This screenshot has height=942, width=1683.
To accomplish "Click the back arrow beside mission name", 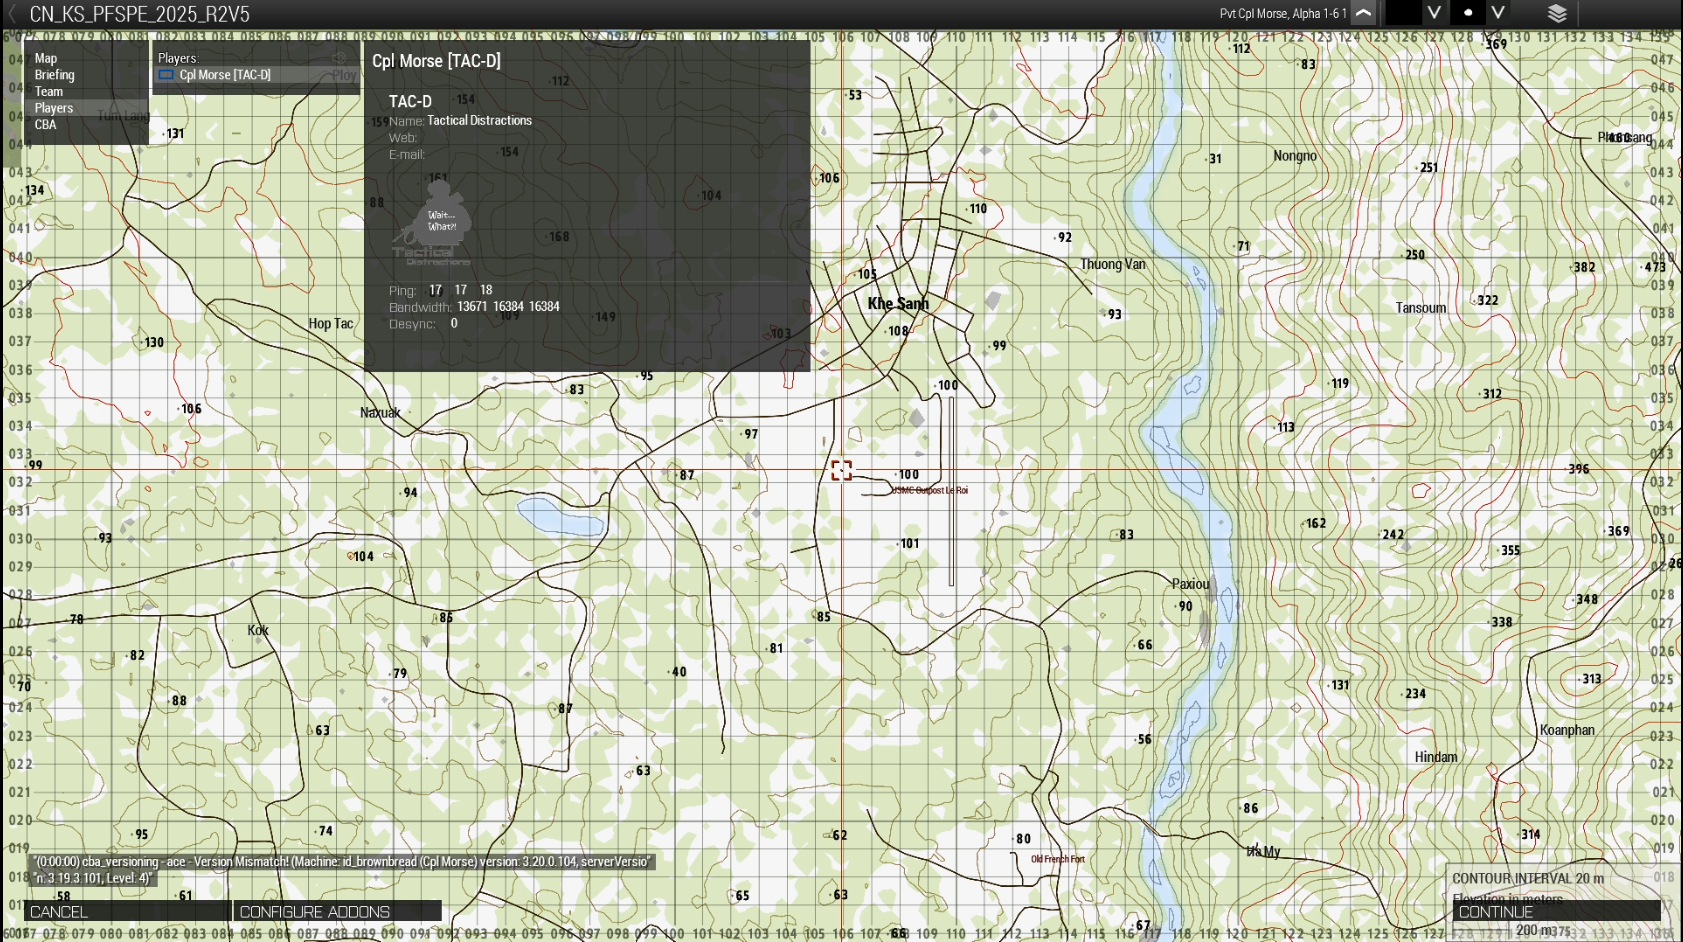I will point(13,14).
